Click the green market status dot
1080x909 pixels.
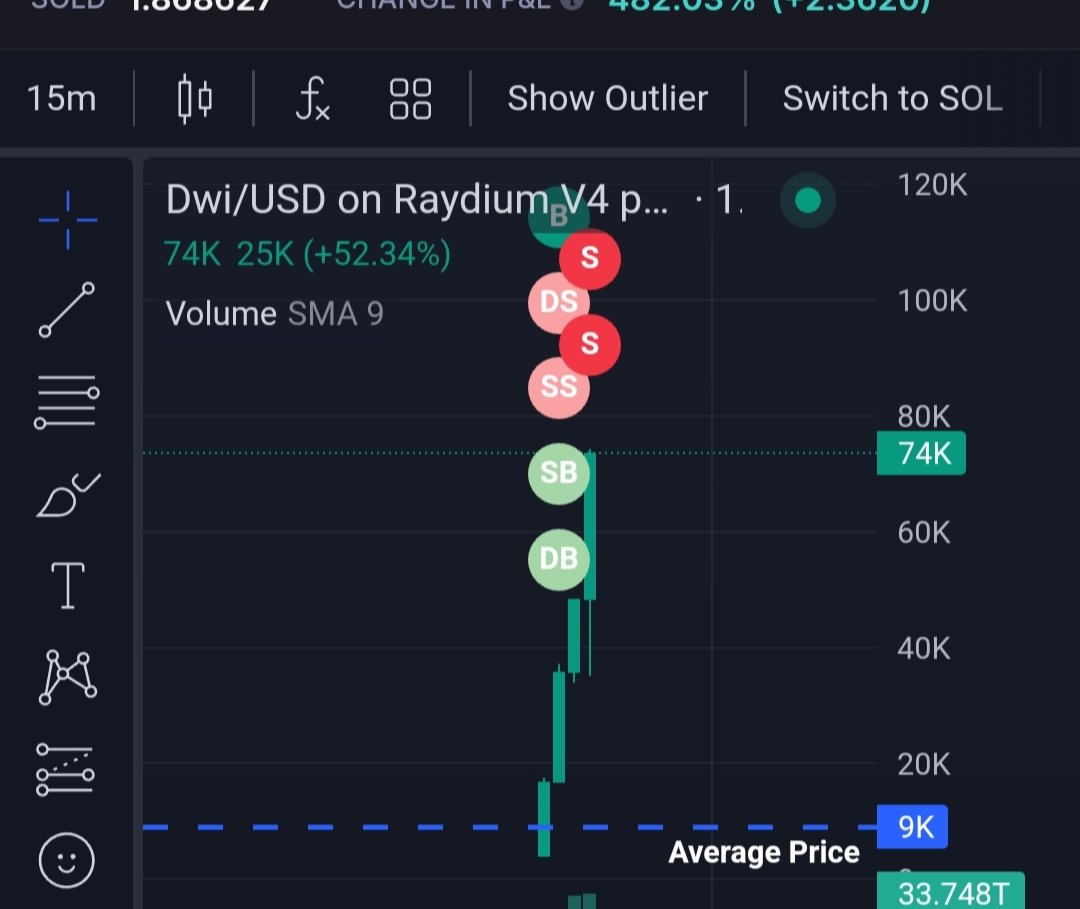(x=807, y=200)
